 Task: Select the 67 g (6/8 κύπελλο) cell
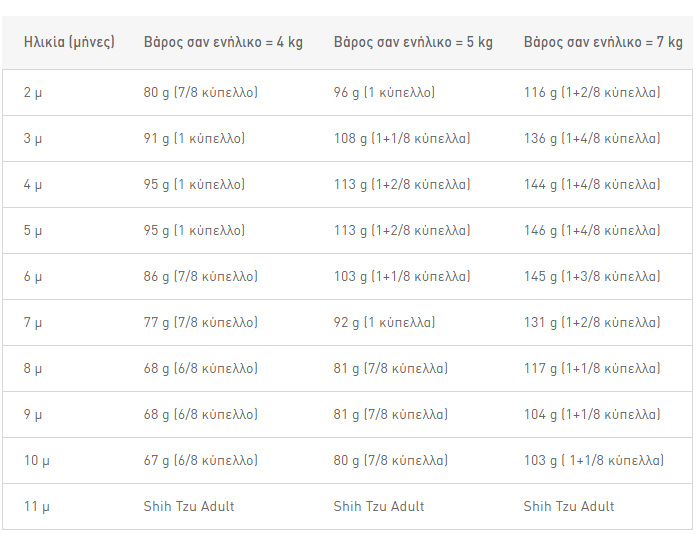tap(201, 460)
